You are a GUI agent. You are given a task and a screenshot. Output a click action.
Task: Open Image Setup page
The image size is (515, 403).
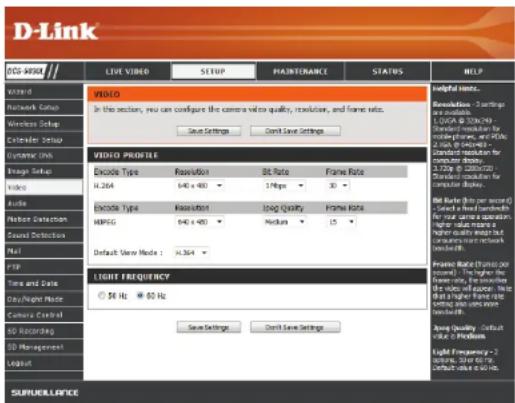pos(44,171)
